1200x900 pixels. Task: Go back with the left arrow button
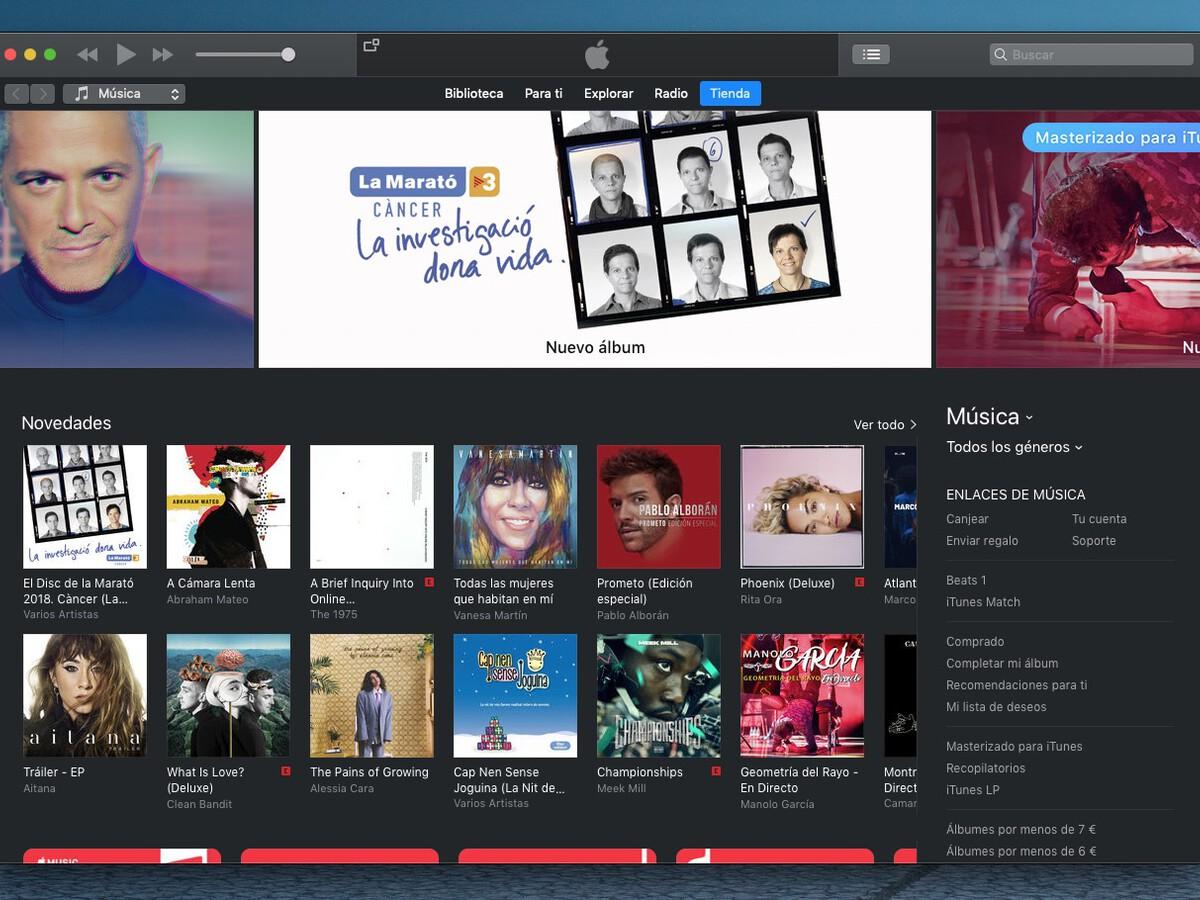point(17,94)
